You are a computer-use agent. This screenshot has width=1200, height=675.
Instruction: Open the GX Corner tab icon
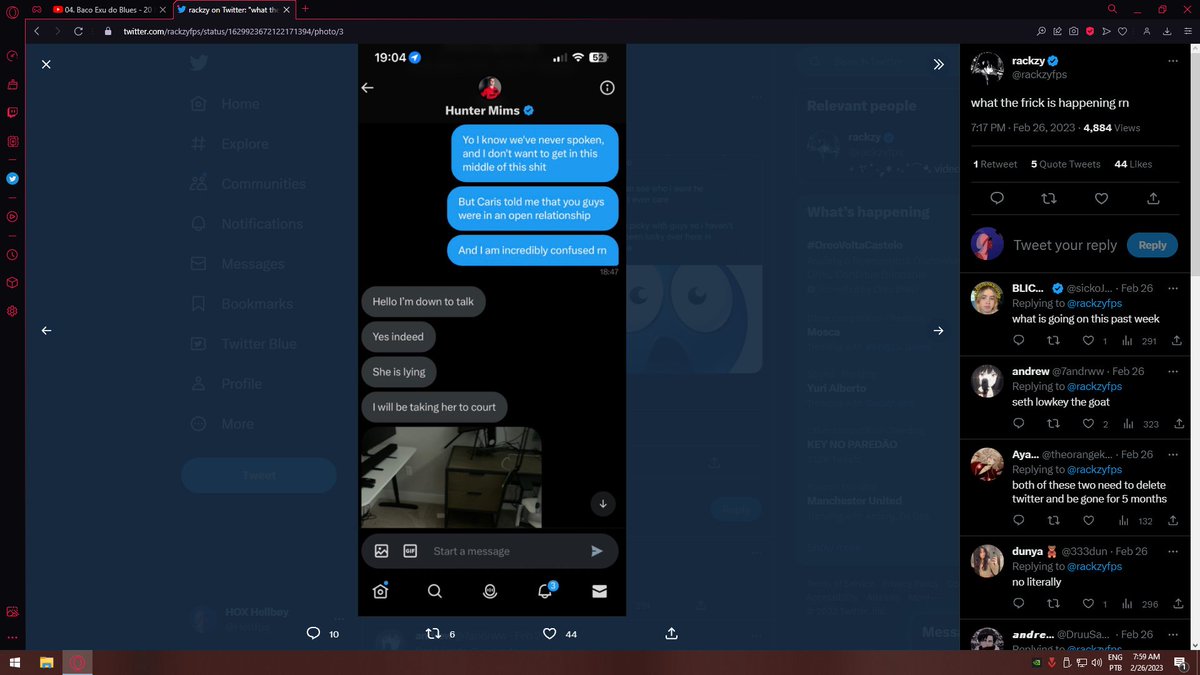tap(36, 9)
